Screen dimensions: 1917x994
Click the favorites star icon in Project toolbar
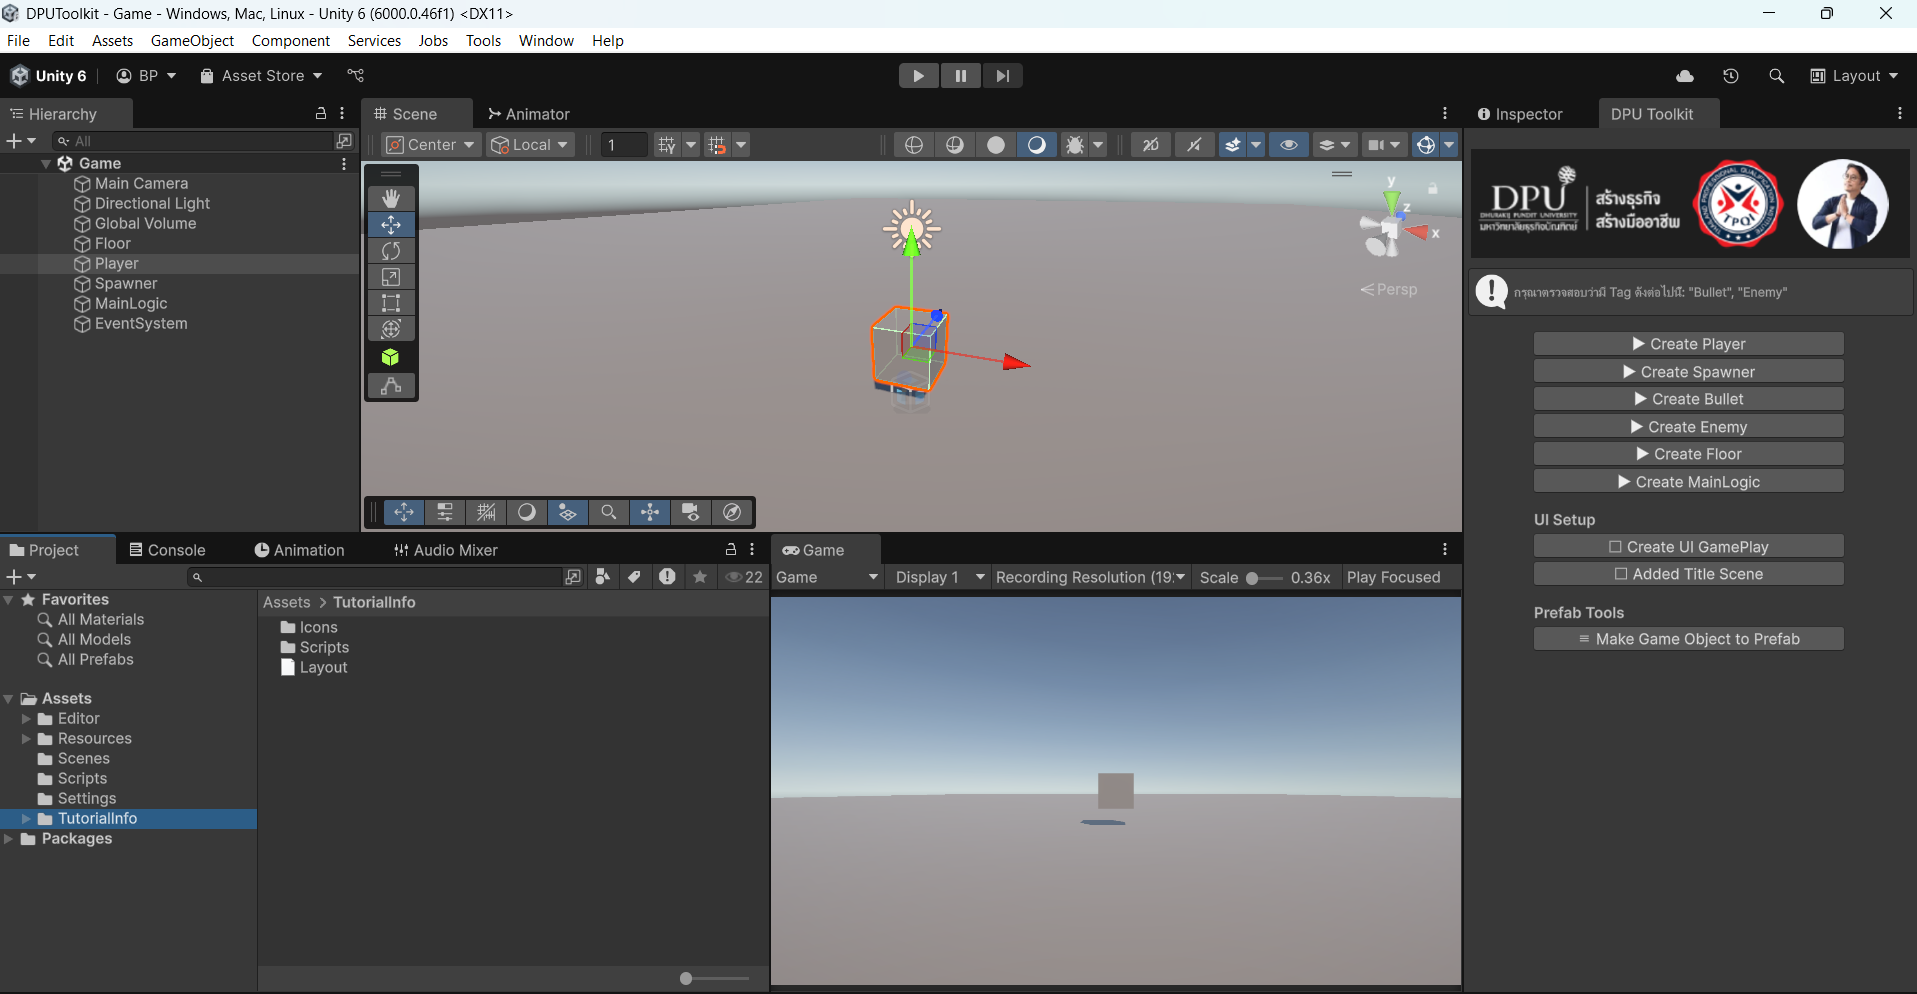pos(700,577)
